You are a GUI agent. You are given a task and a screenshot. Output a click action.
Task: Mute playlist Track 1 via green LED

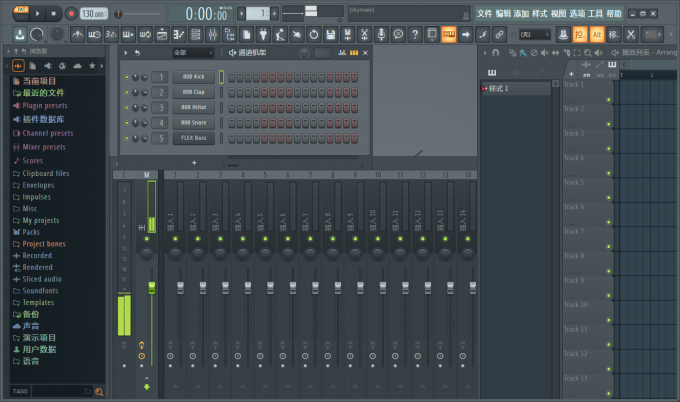tap(608, 100)
